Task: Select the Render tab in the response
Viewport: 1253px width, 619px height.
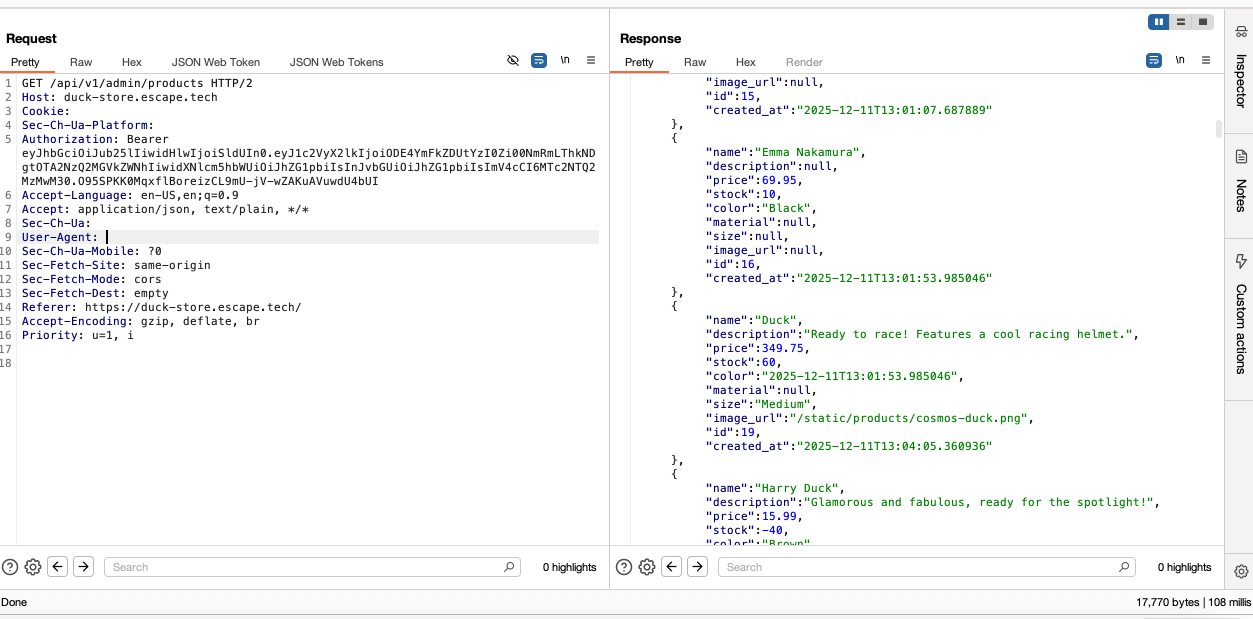Action: (x=803, y=62)
